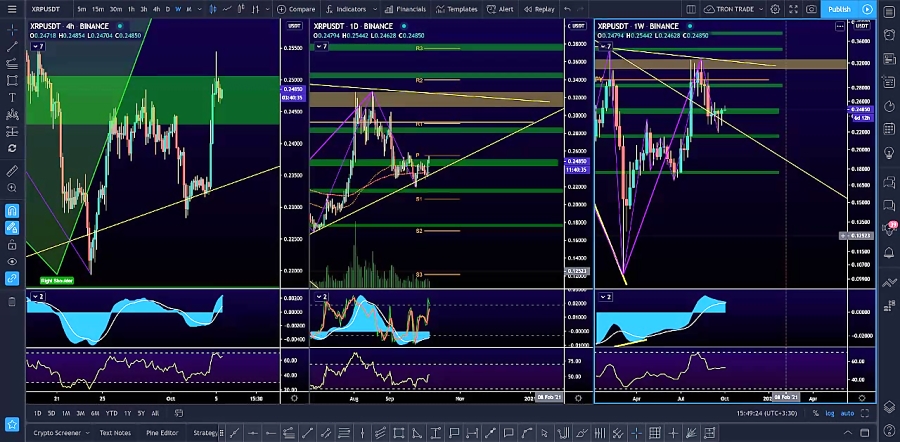
Task: Switch to the 4h timeframe
Action: pyautogui.click(x=156, y=9)
